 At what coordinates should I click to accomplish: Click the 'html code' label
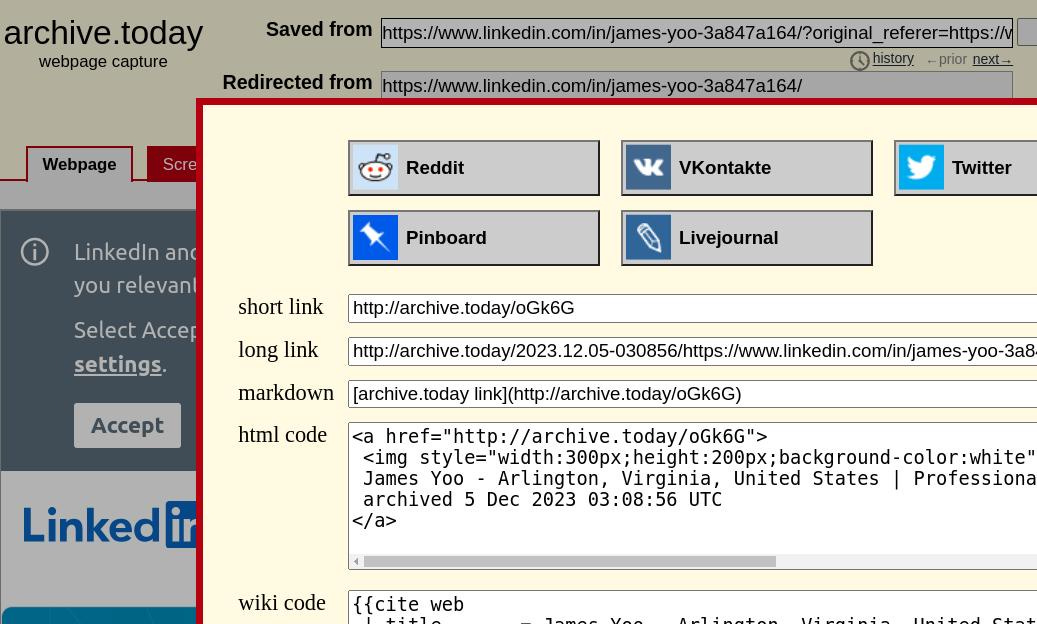(282, 435)
